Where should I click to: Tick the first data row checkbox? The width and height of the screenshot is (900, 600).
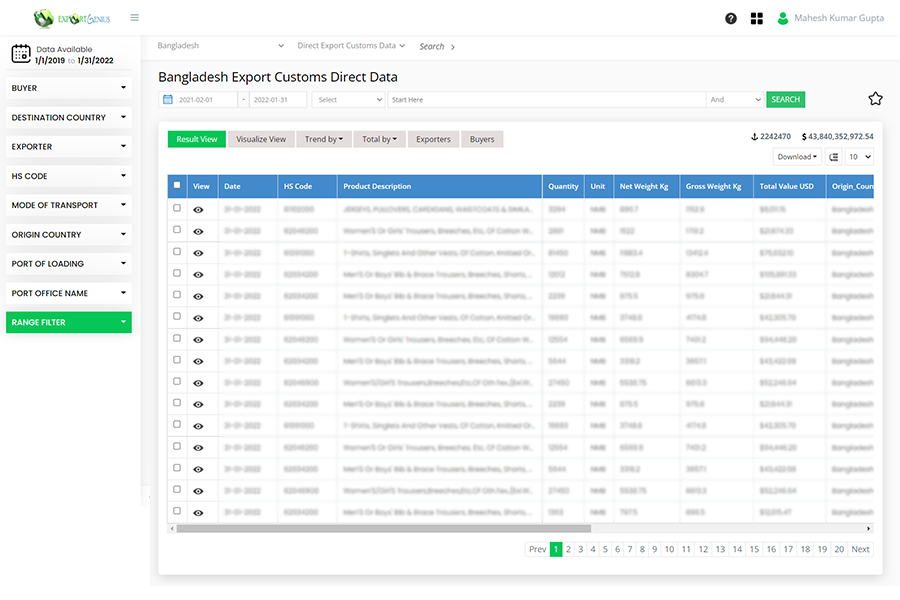[177, 209]
